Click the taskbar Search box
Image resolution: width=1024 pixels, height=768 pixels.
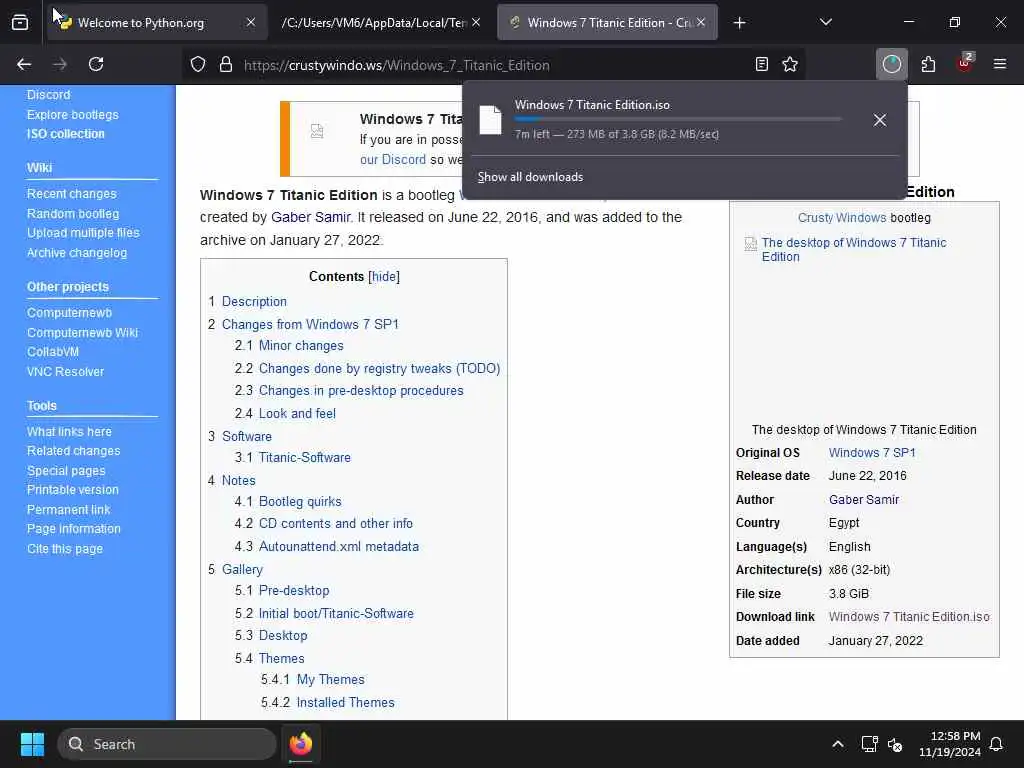pyautogui.click(x=167, y=744)
